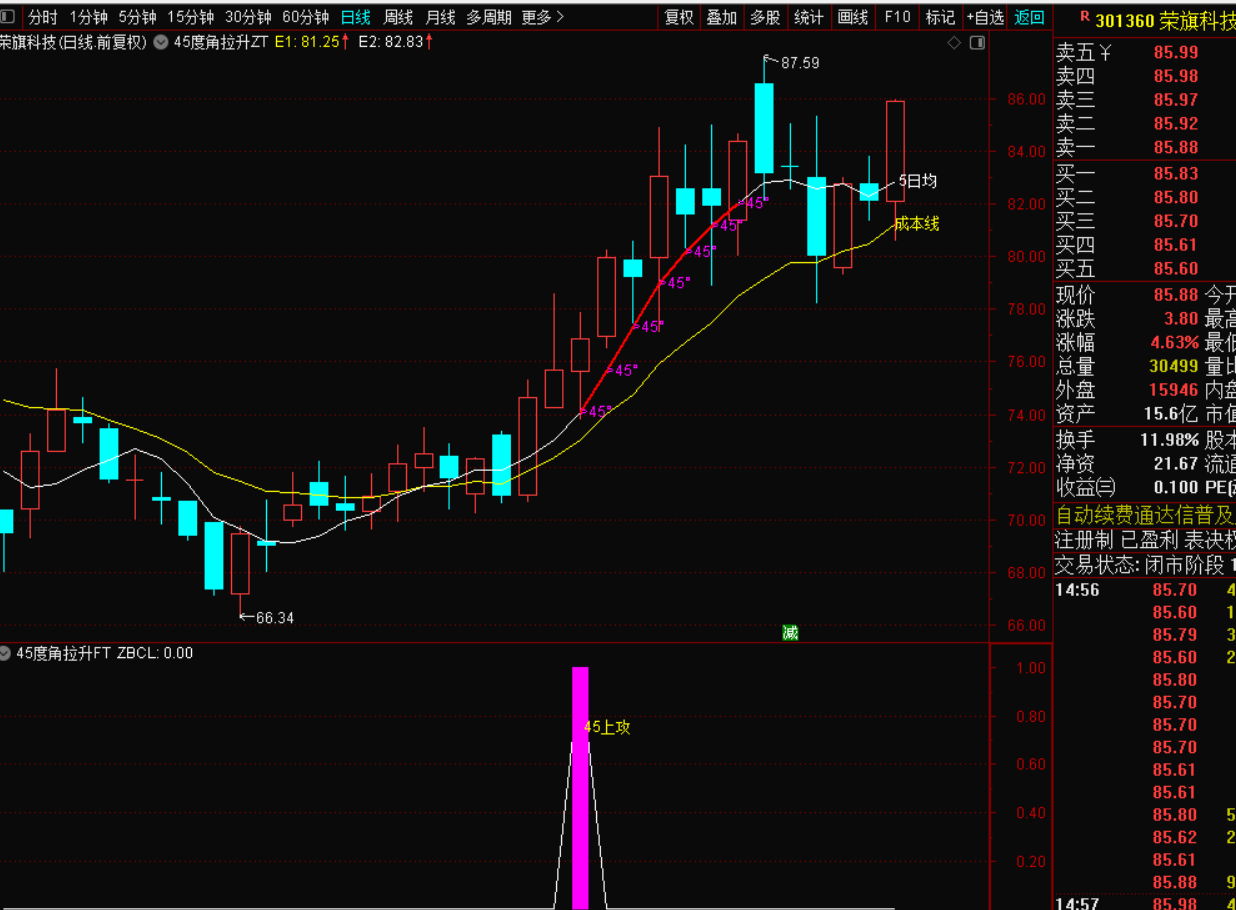Click the diamond marker icon above the chart

pos(954,42)
